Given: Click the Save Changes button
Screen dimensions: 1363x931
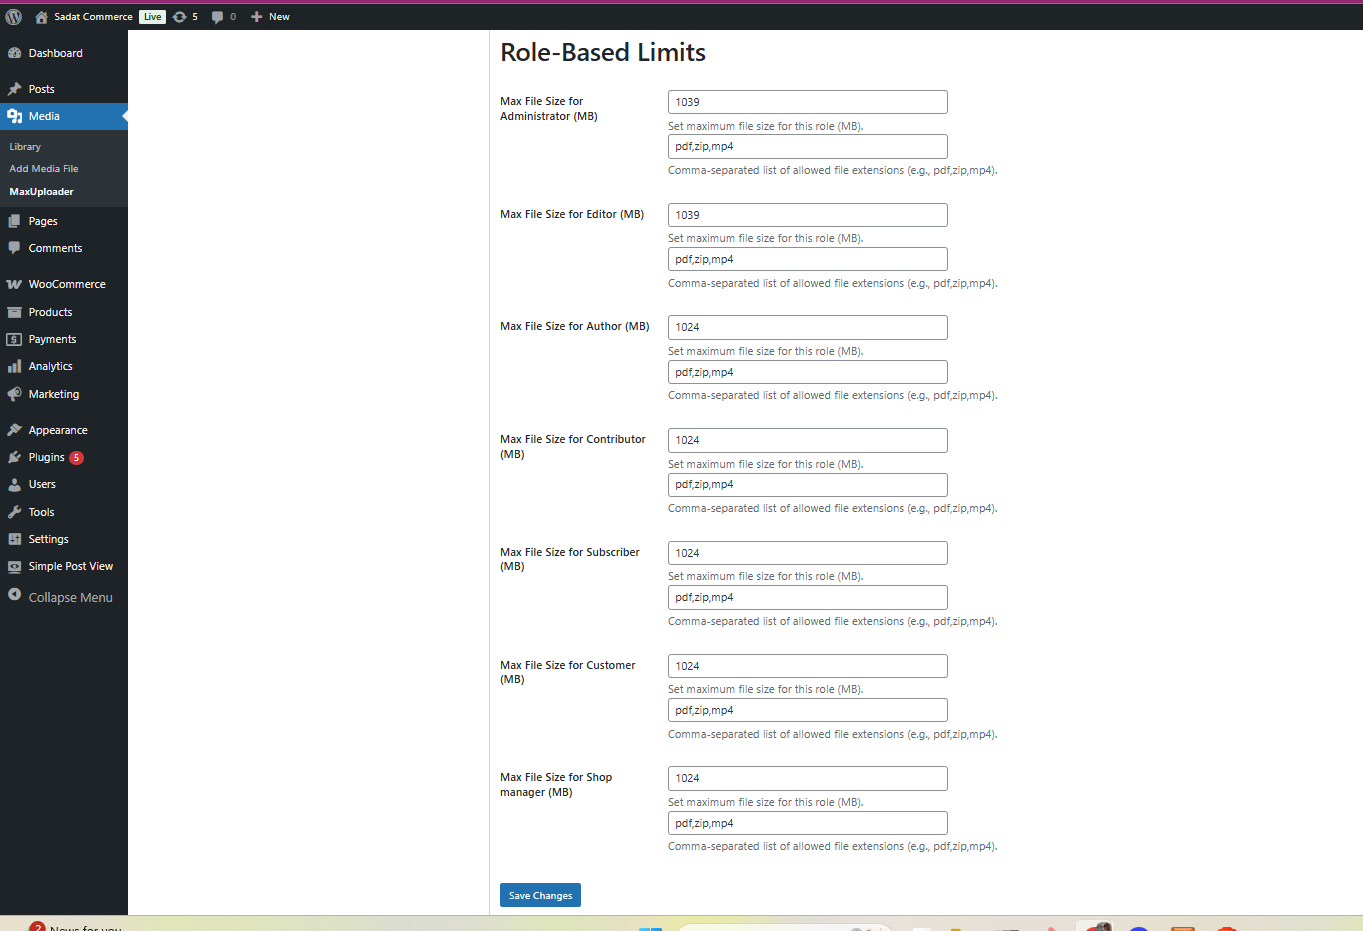Looking at the screenshot, I should pos(540,895).
